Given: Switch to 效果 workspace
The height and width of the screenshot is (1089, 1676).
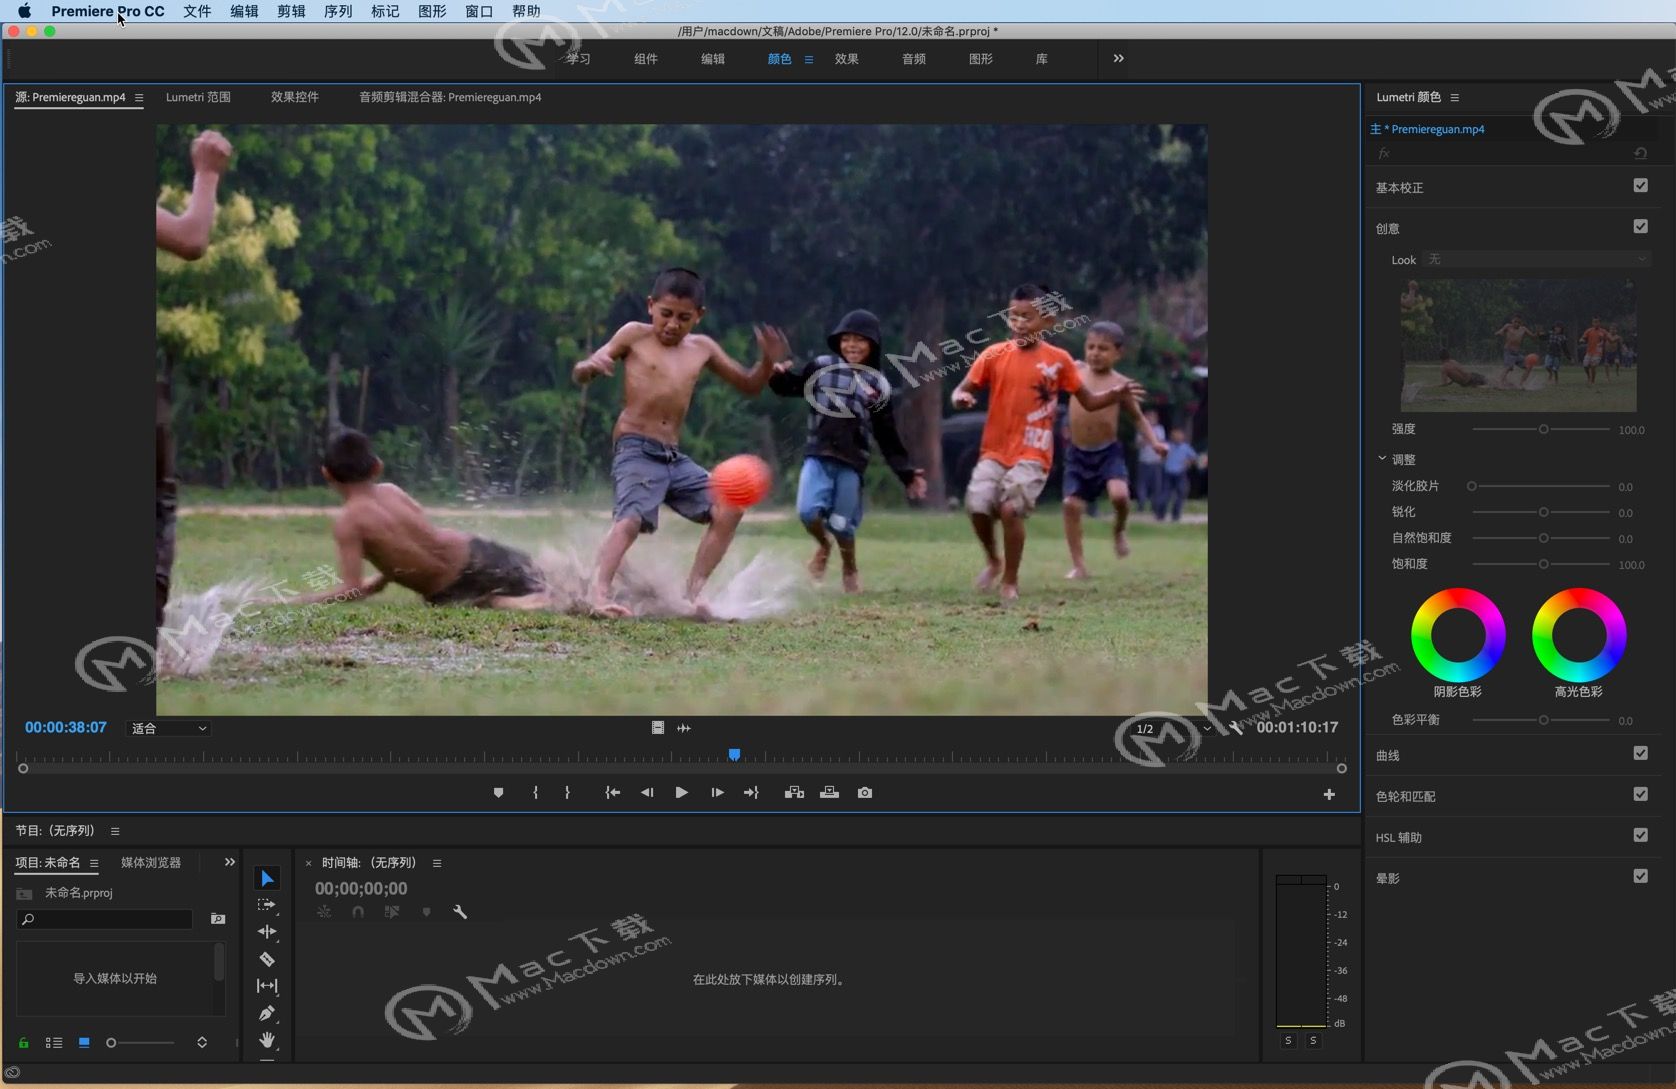Looking at the screenshot, I should tap(847, 59).
